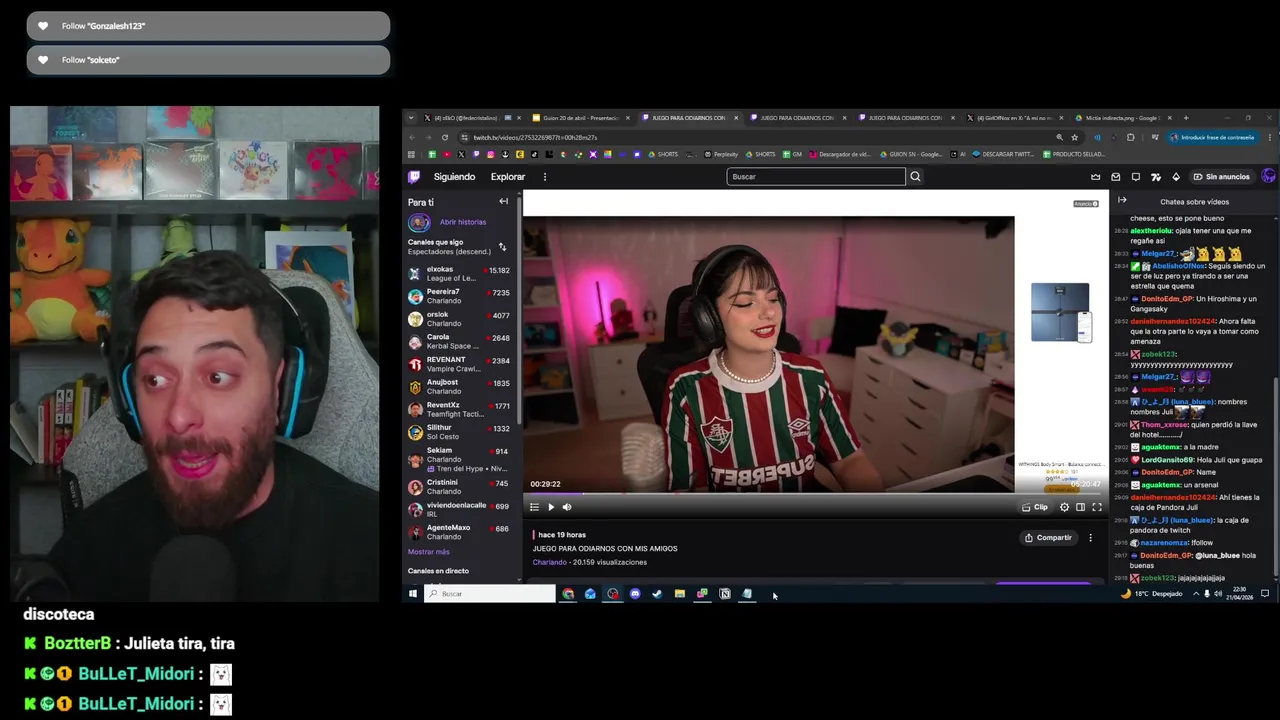Open File Explorer from the taskbar

680,594
